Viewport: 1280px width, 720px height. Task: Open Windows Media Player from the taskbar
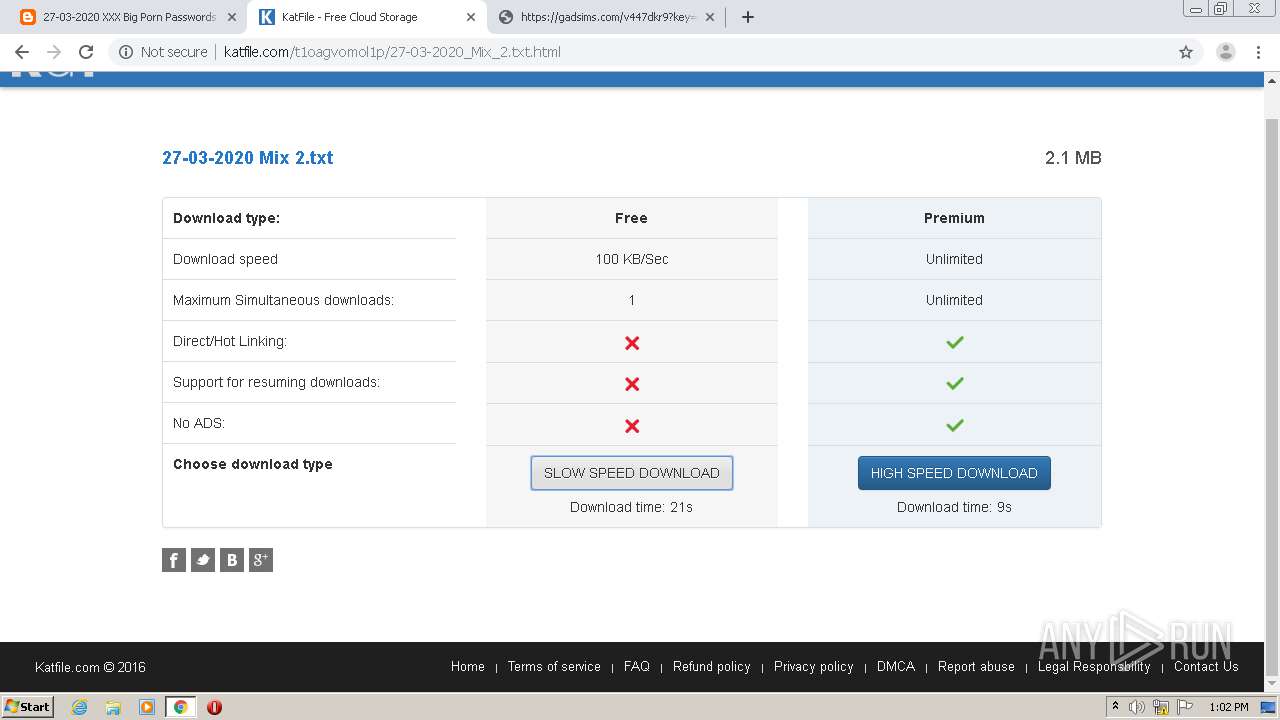tap(147, 707)
